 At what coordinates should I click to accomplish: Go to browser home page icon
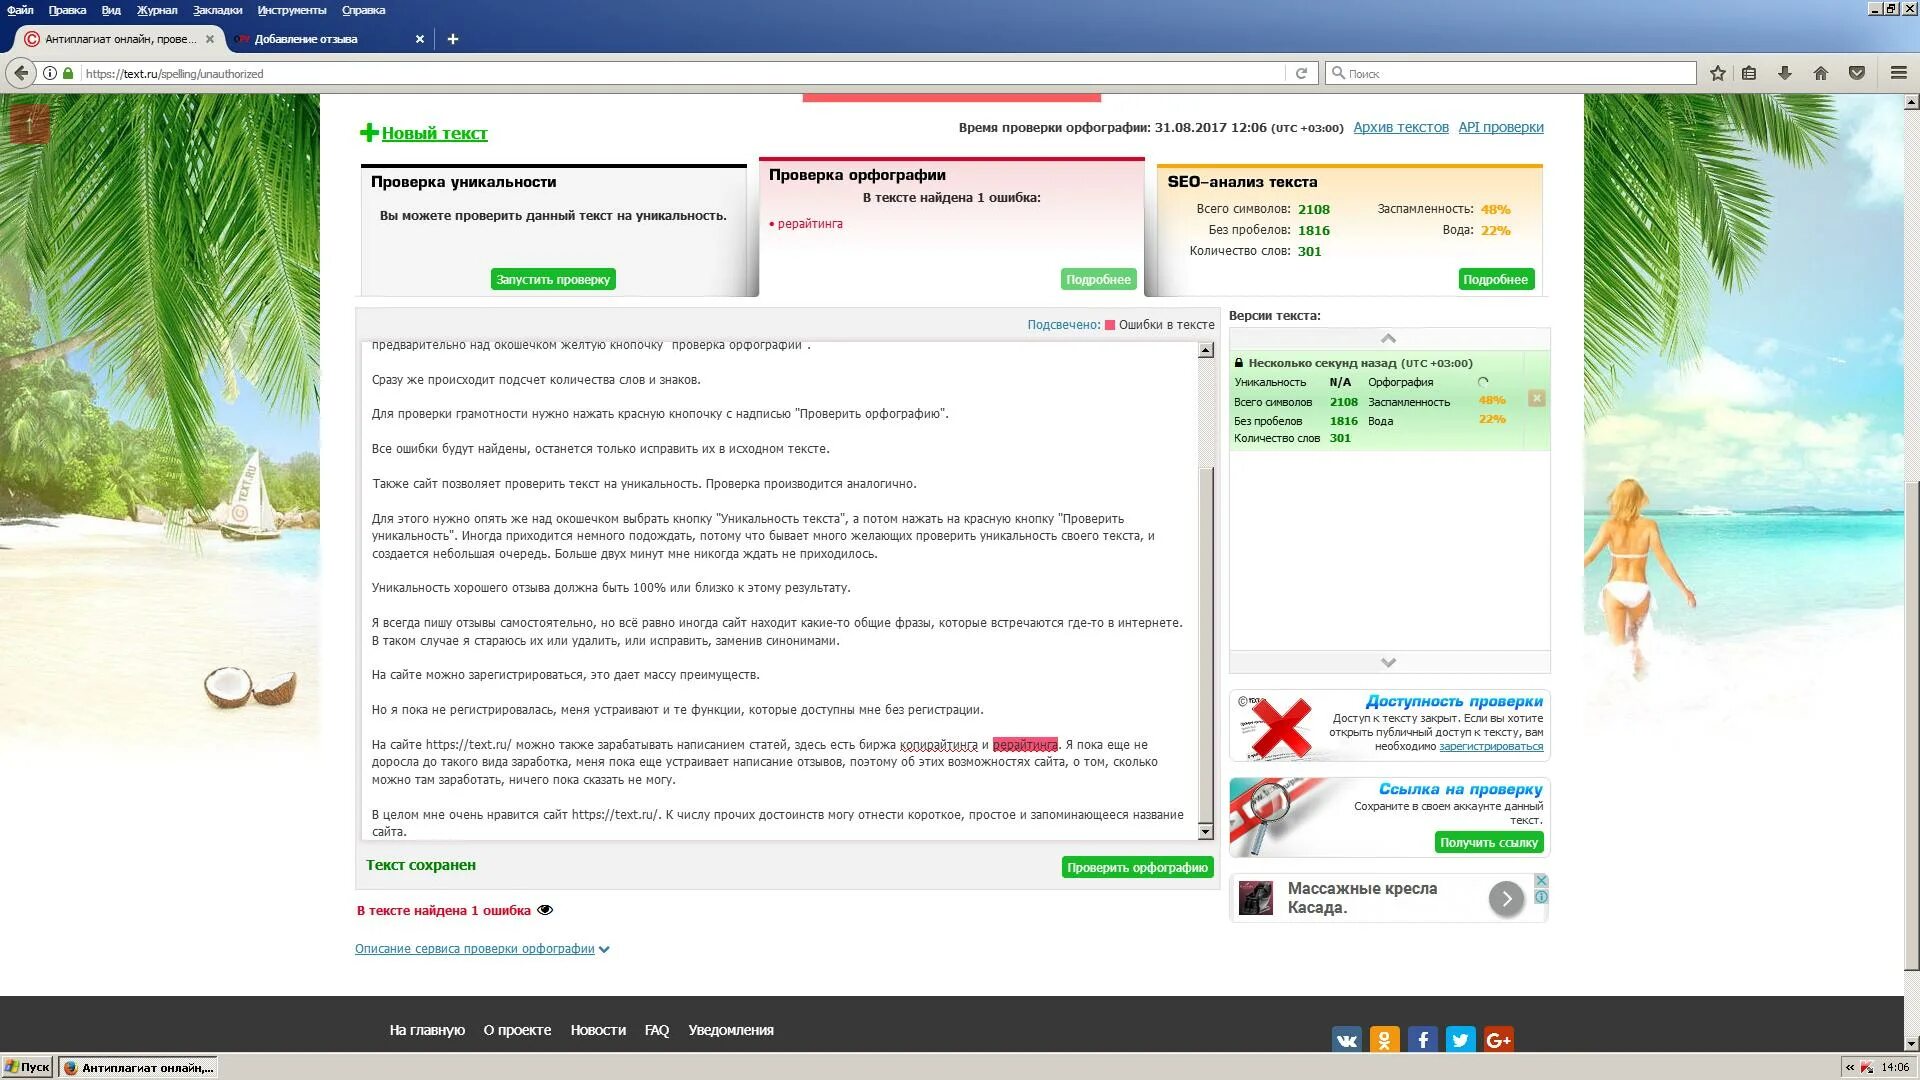pos(1821,73)
